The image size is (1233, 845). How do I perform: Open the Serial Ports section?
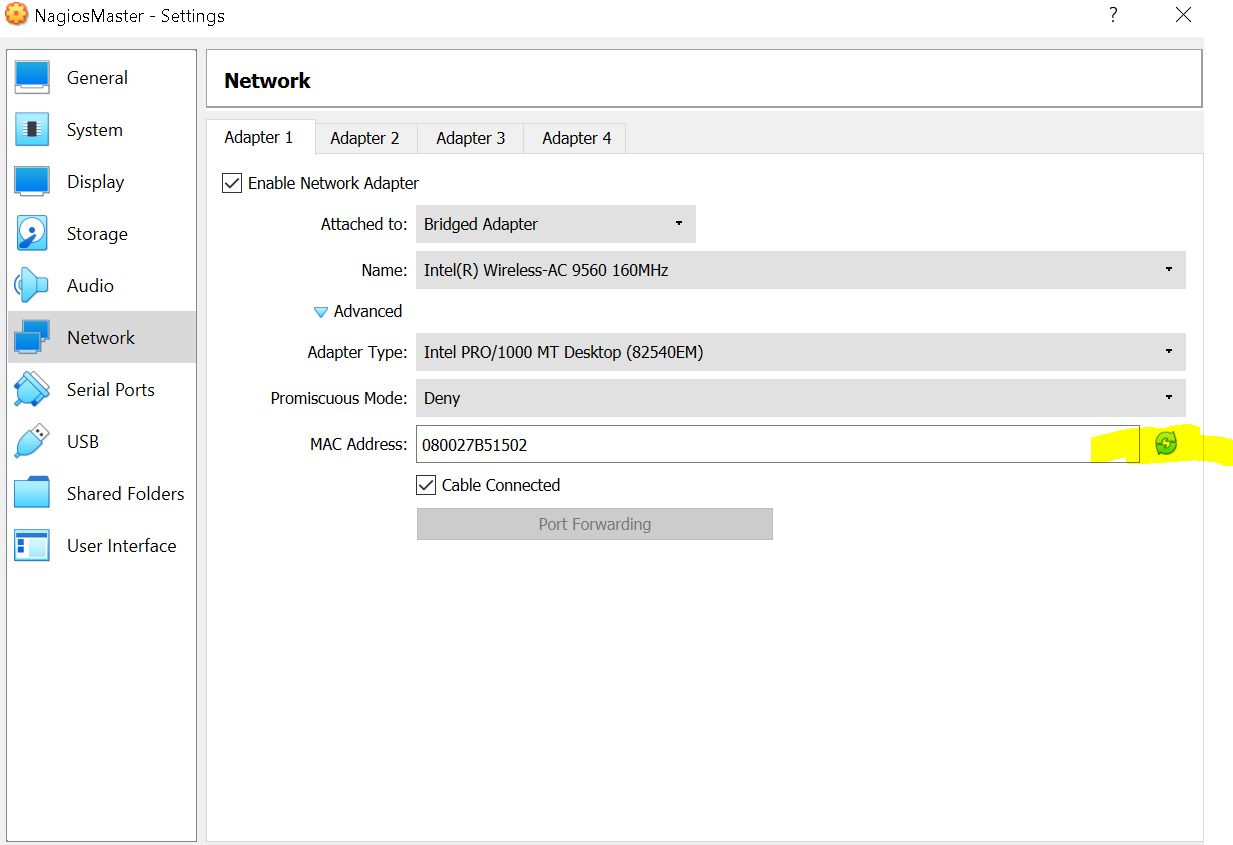coord(110,389)
